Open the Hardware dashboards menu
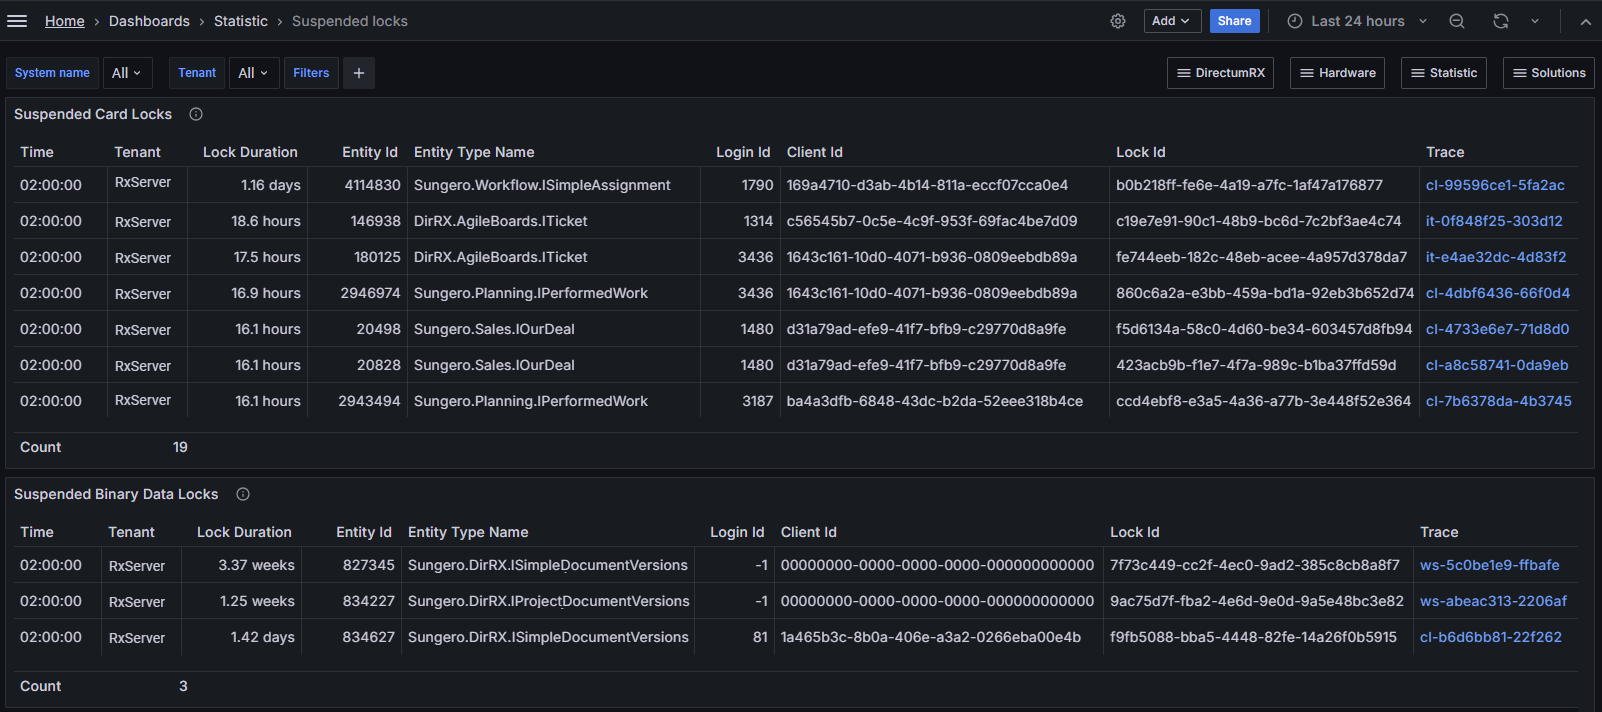 [1337, 73]
